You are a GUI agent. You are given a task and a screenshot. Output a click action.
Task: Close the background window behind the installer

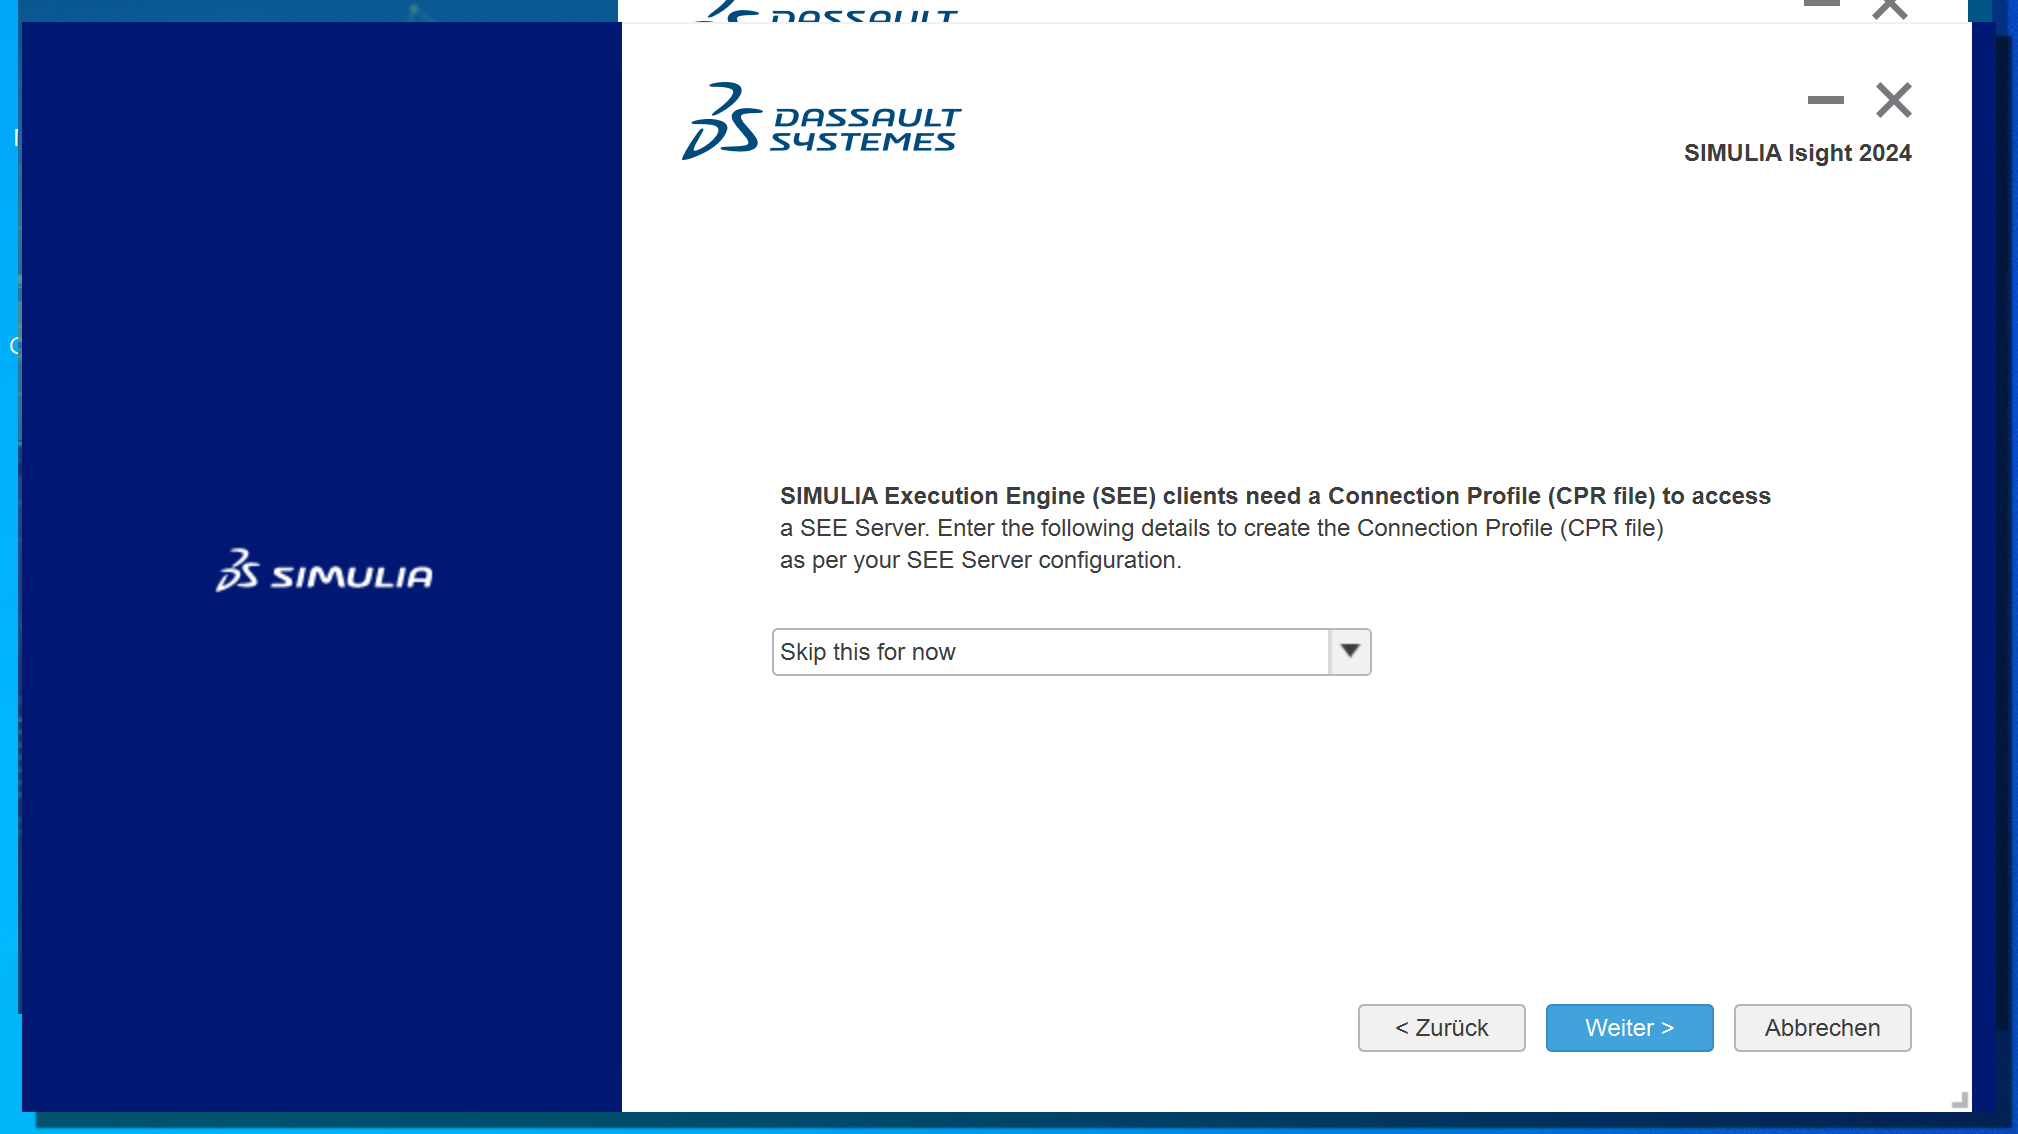pos(1890,8)
